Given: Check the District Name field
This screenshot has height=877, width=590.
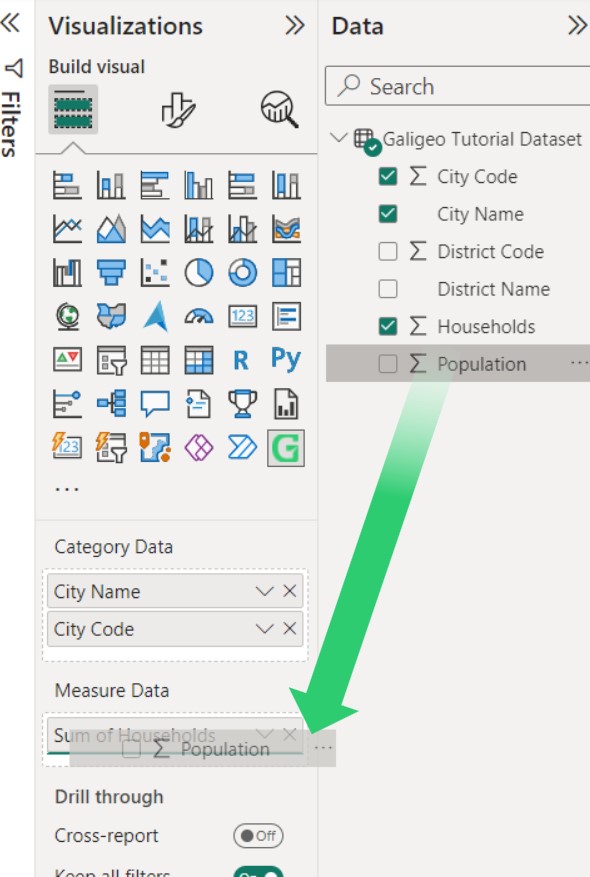Looking at the screenshot, I should 388,289.
